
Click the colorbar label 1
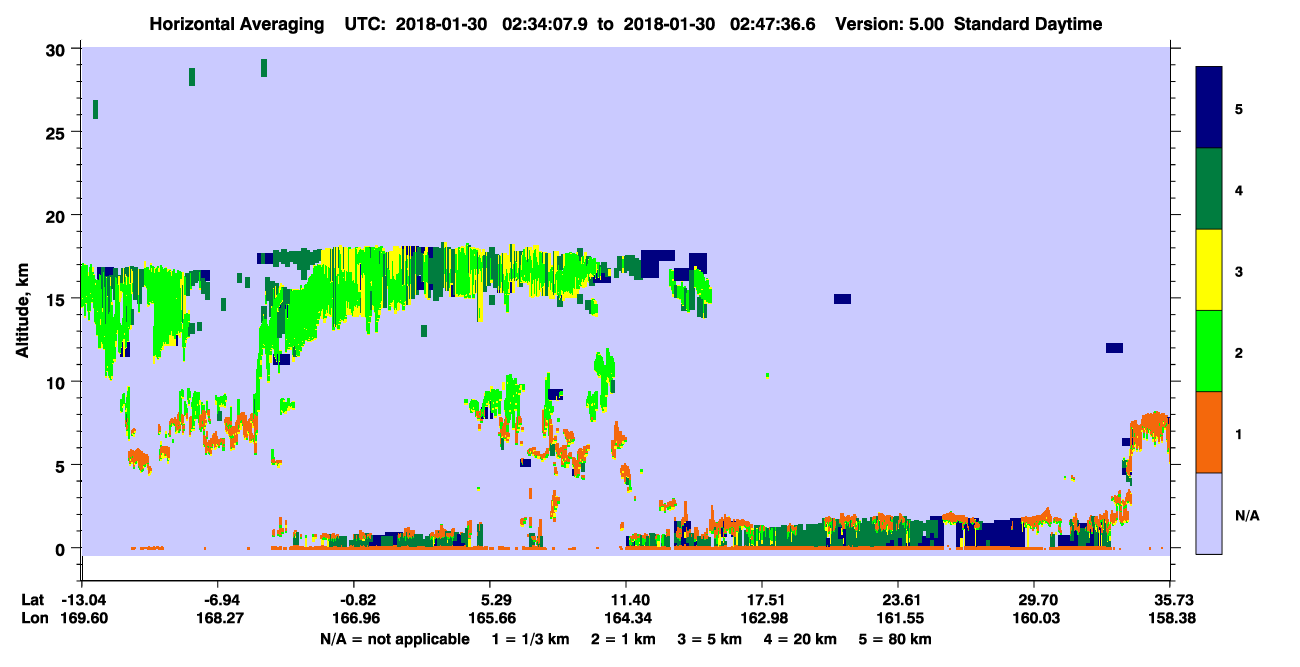click(1239, 433)
